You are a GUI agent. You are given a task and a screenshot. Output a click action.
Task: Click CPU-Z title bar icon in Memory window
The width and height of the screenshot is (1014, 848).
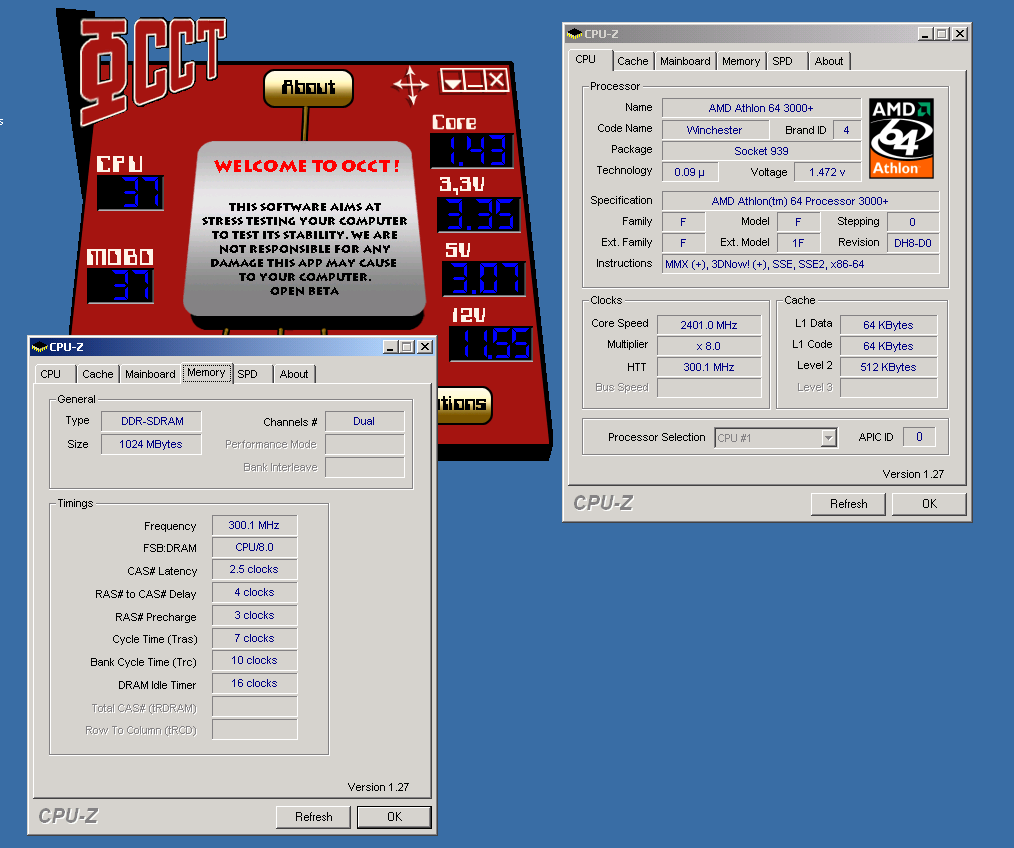pyautogui.click(x=40, y=347)
